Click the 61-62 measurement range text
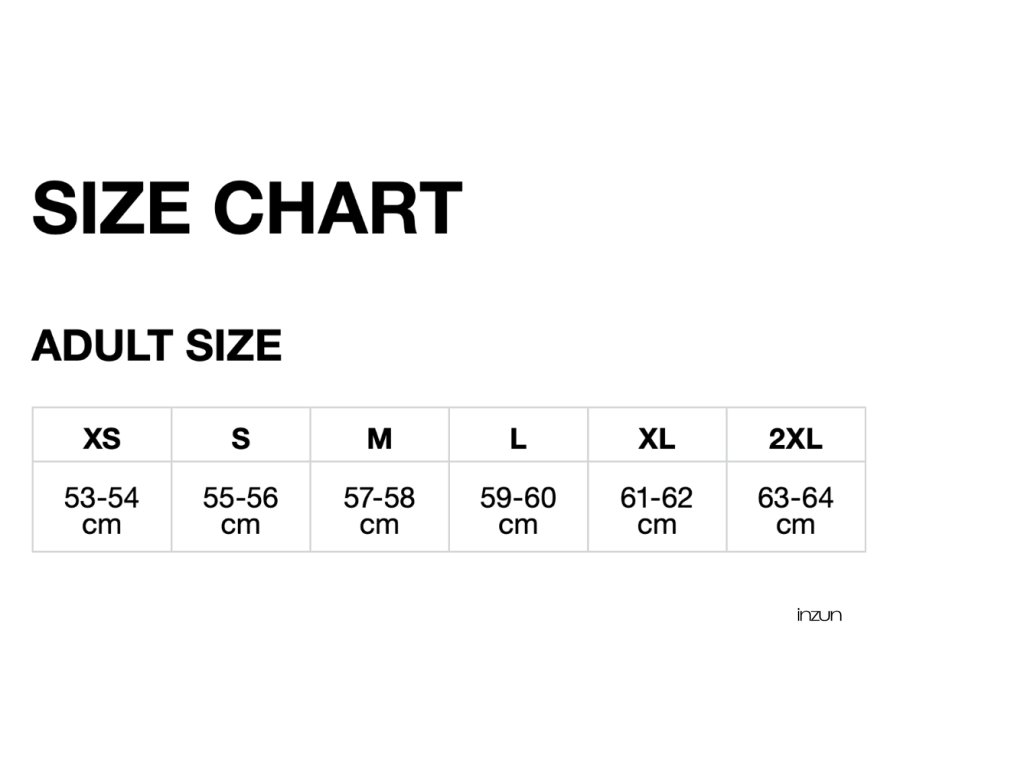This screenshot has width=1024, height=768. click(657, 497)
